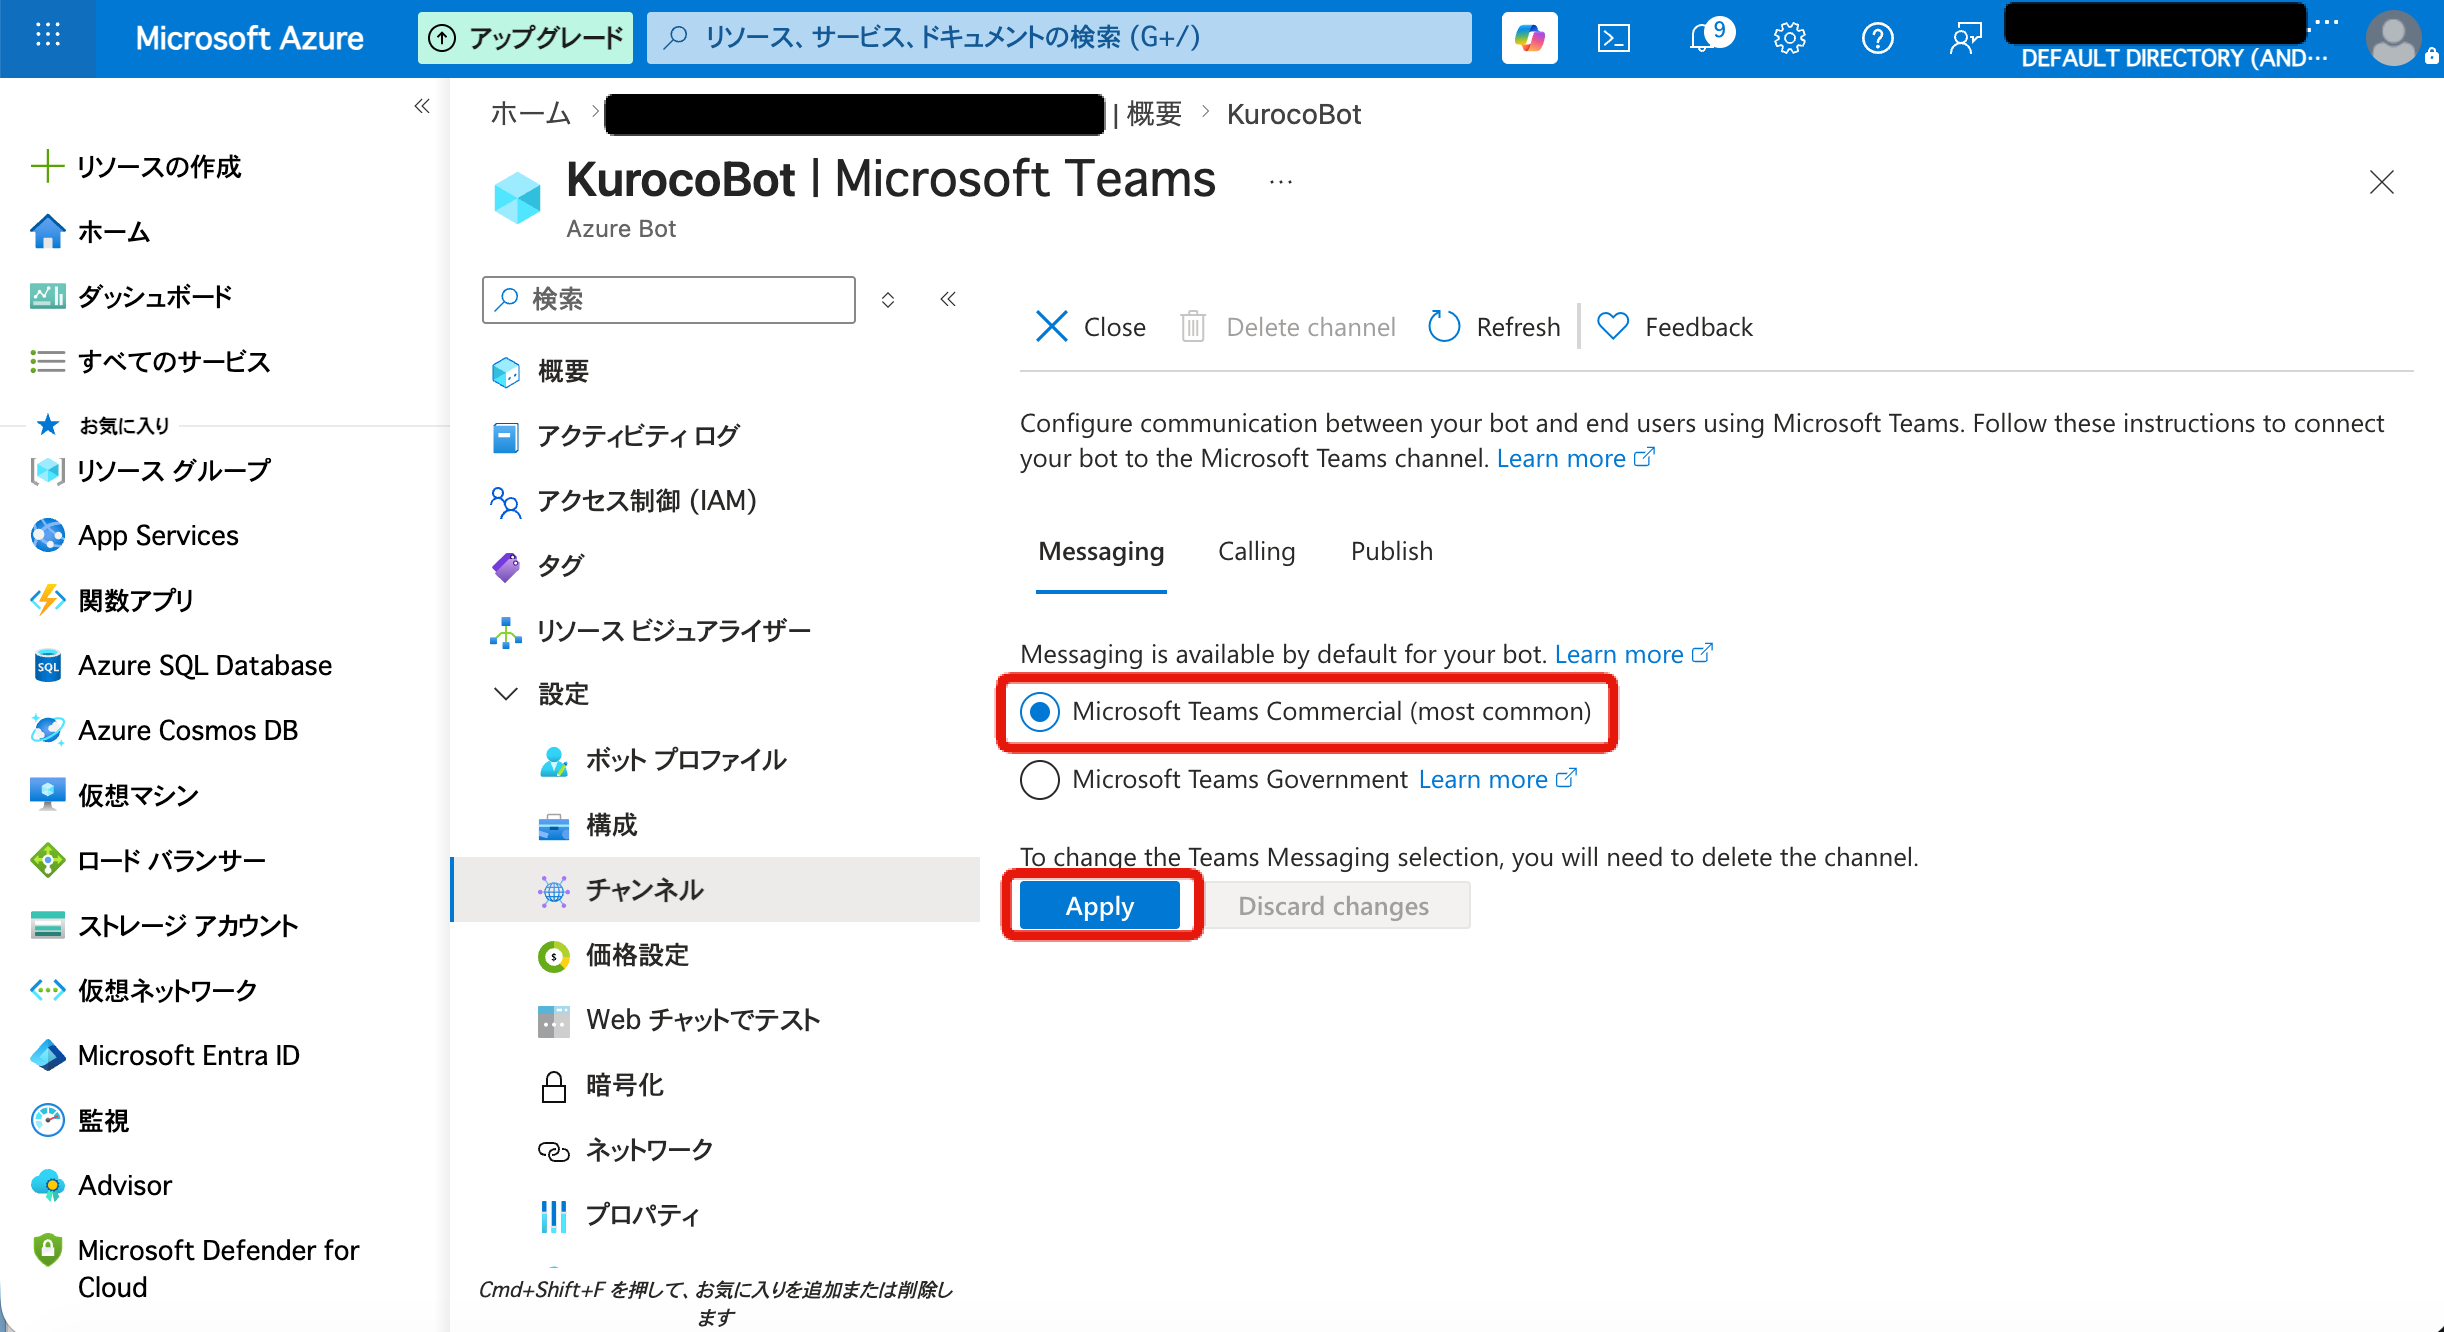Image resolution: width=2444 pixels, height=1332 pixels.
Task: Click the KurocoBot breadcrumb
Action: coord(1293,114)
